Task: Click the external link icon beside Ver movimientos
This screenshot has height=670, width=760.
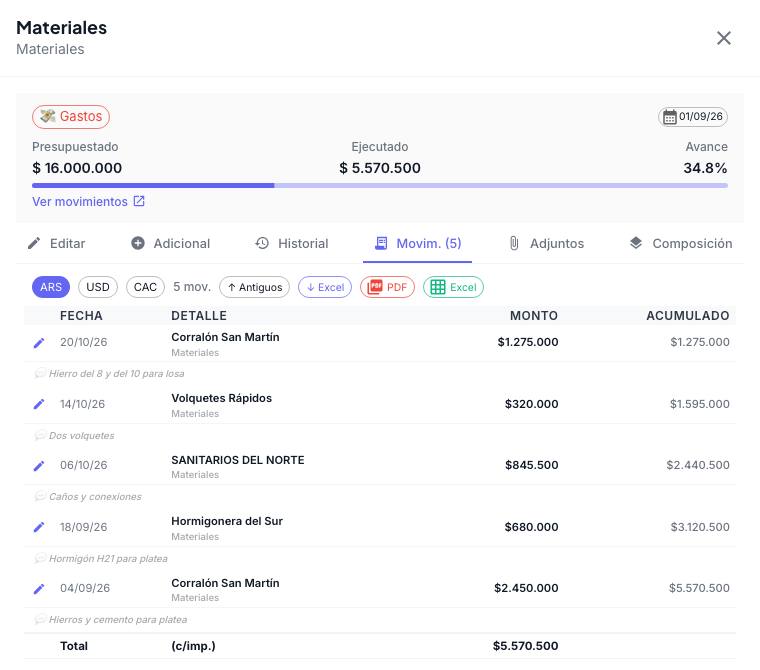Action: pyautogui.click(x=139, y=201)
